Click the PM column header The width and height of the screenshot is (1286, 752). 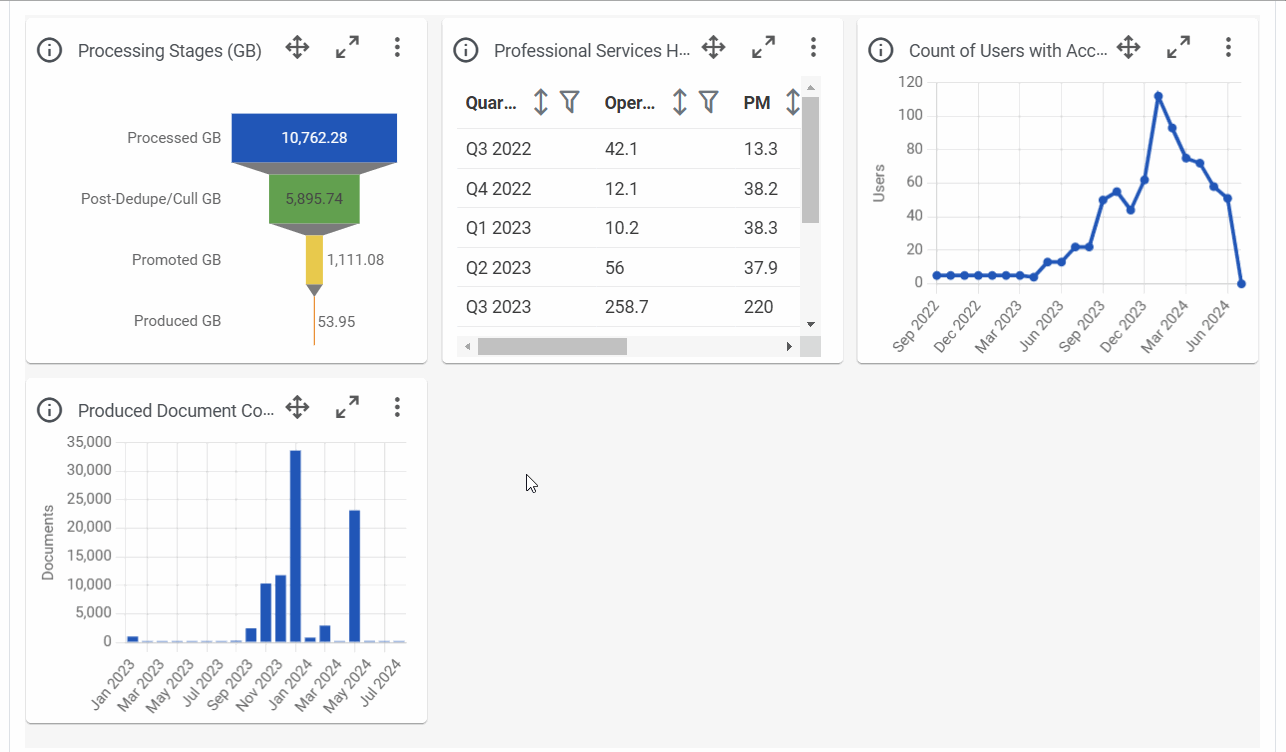point(757,102)
